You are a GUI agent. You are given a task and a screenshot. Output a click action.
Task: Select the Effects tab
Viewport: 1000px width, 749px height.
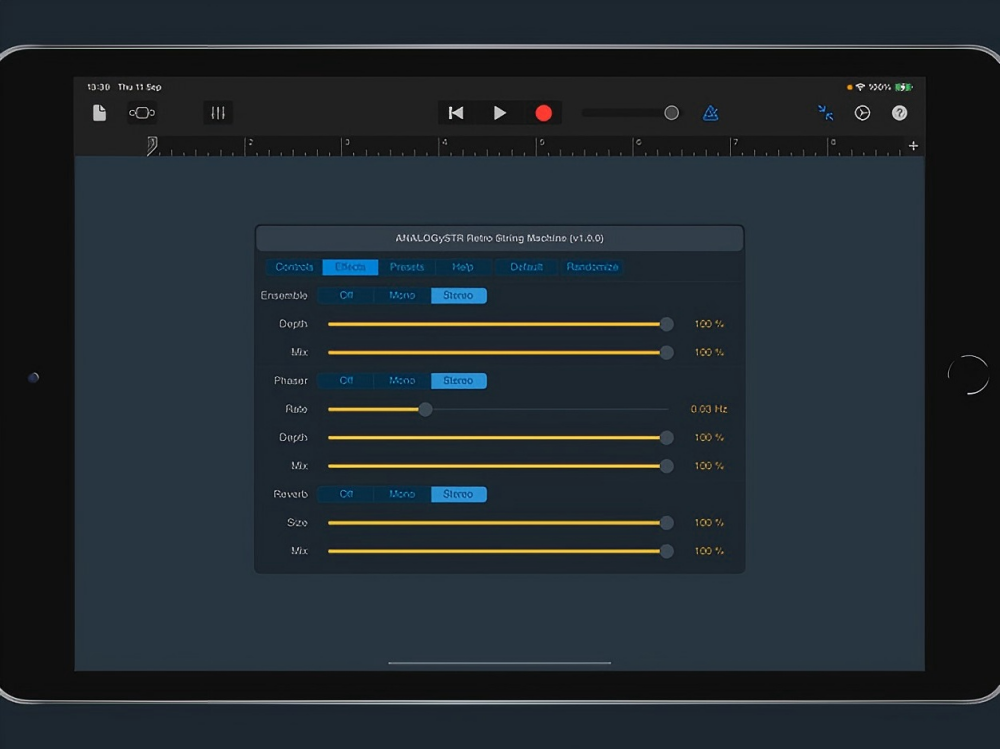[x=350, y=267]
